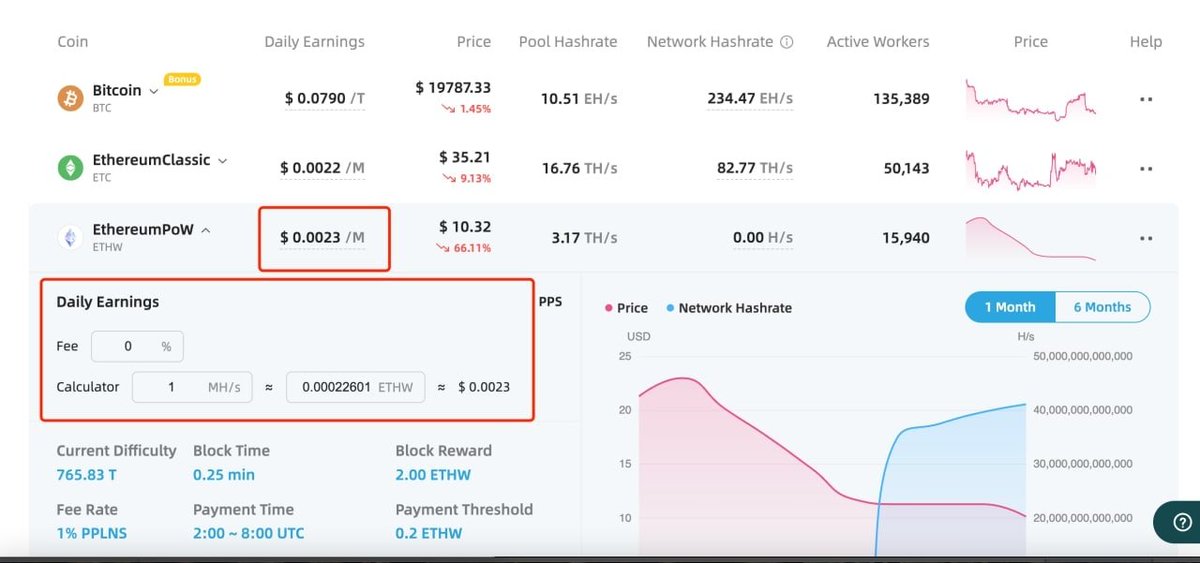
Task: Click the 0.25 min block time value
Action: [224, 475]
